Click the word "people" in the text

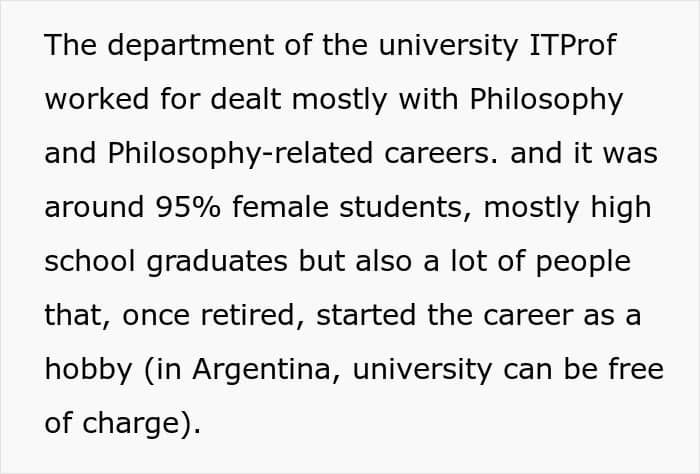pos(583,263)
